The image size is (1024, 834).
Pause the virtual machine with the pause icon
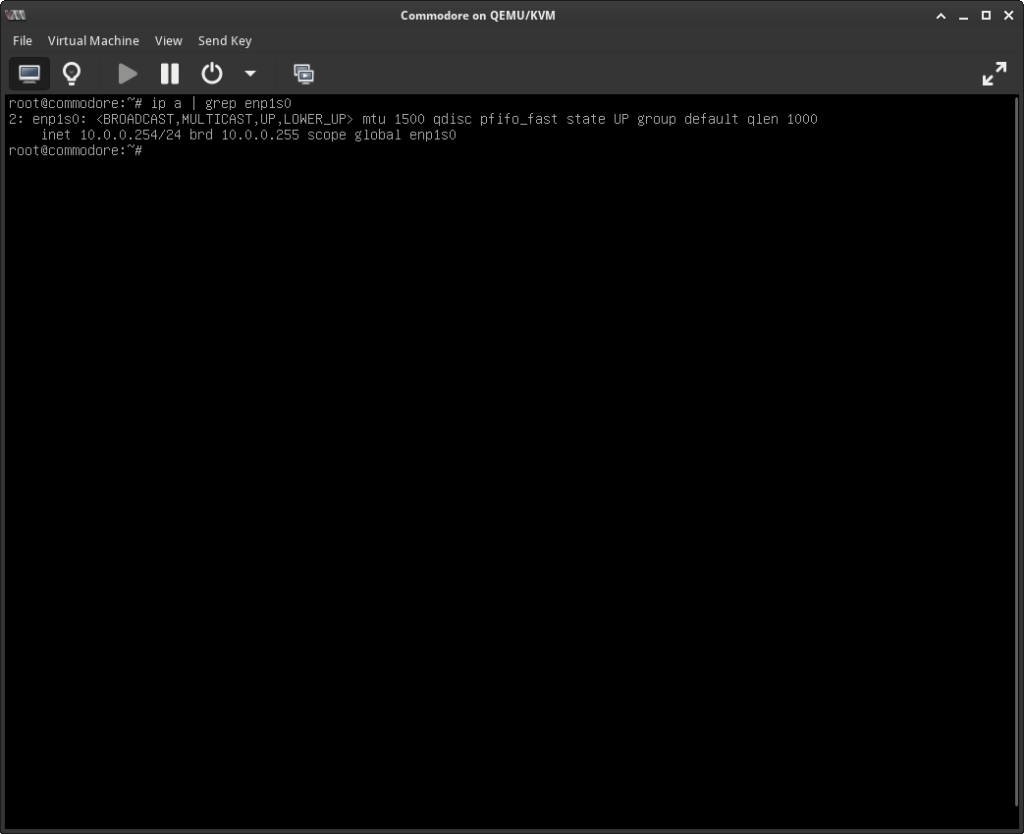pos(169,73)
